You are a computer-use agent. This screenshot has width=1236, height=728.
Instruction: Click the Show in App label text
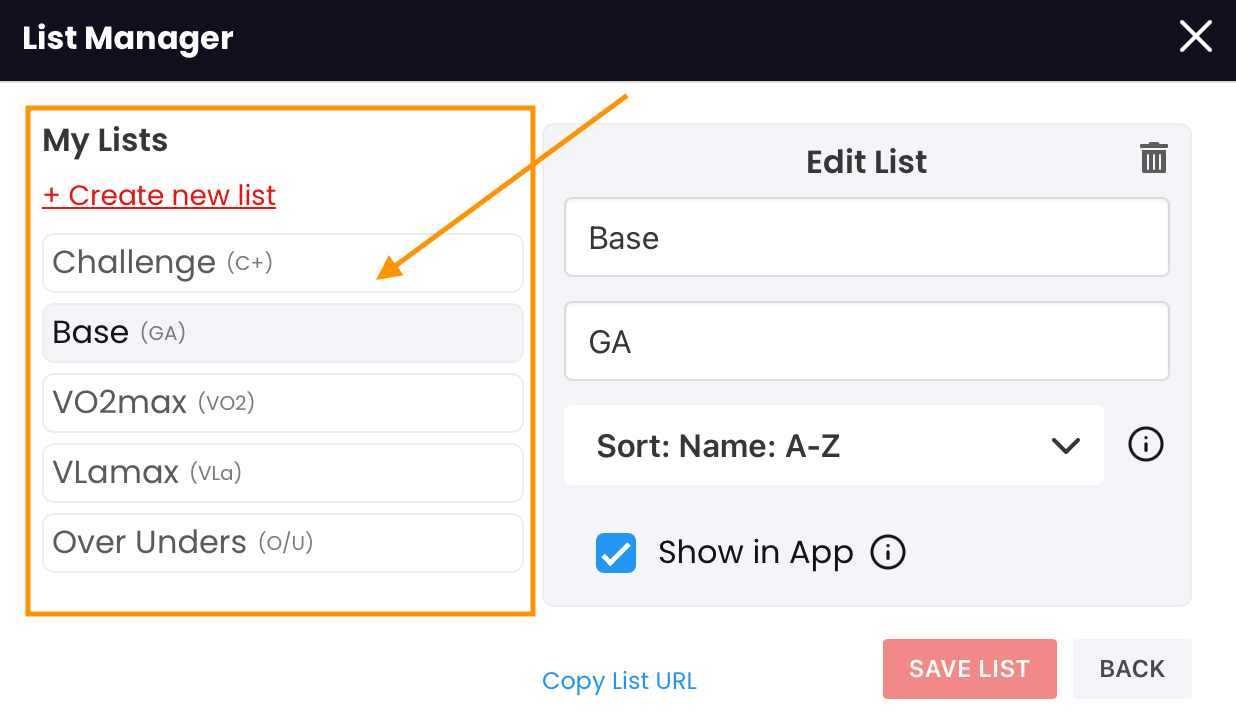coord(755,553)
